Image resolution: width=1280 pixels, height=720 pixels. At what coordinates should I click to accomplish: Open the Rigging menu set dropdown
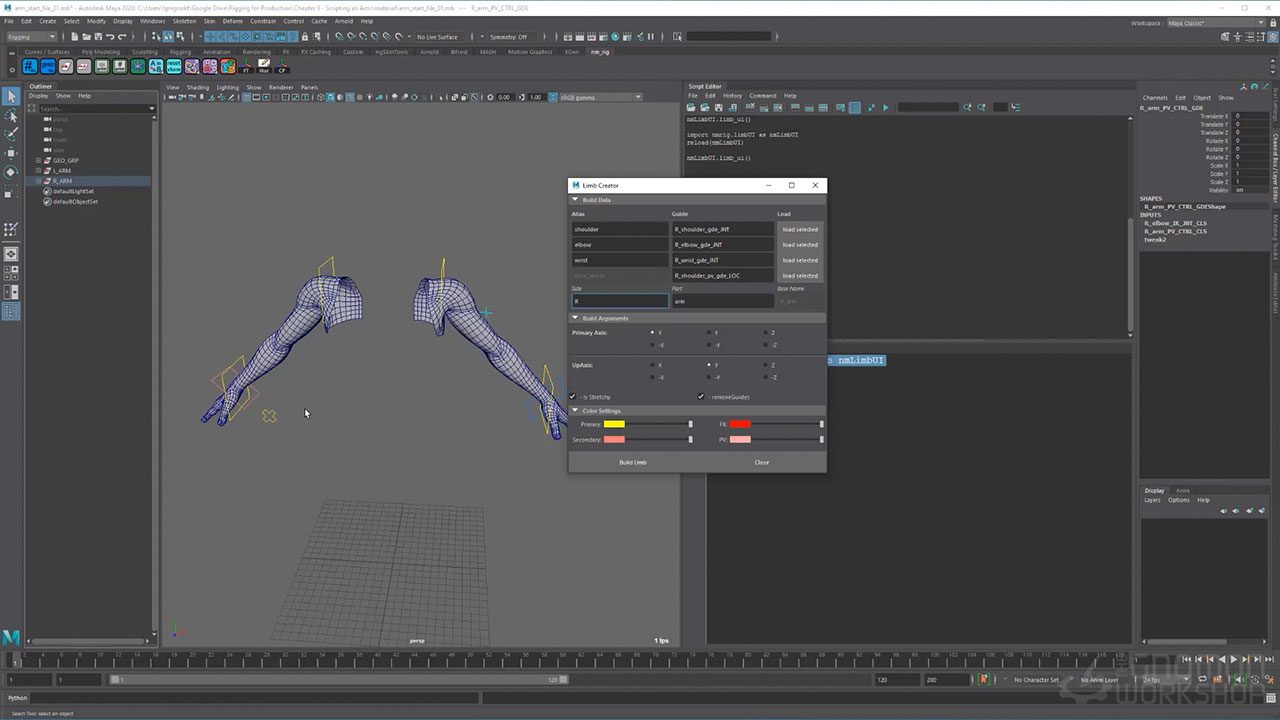[32, 37]
